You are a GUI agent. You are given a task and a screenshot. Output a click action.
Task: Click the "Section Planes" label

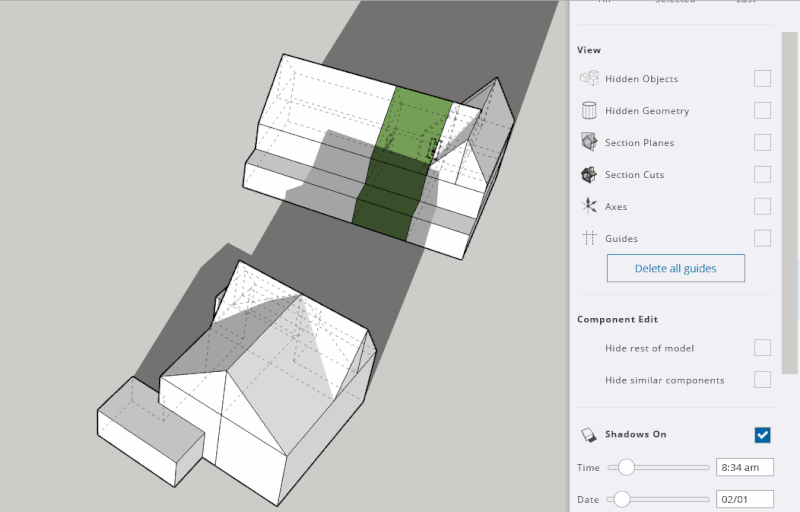tap(639, 143)
